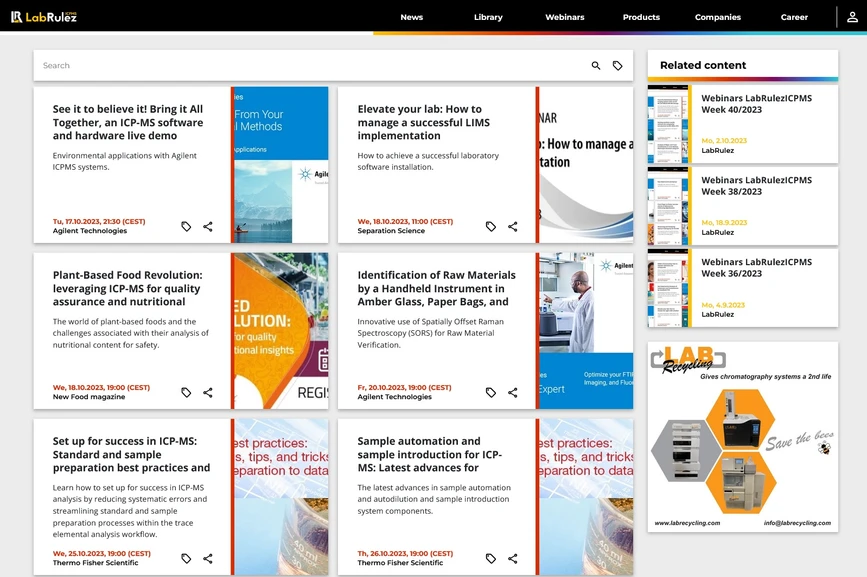
Task: Click 'Th, 26.10.2023, 19:00 (CEST)' date text
Action: [x=405, y=553]
